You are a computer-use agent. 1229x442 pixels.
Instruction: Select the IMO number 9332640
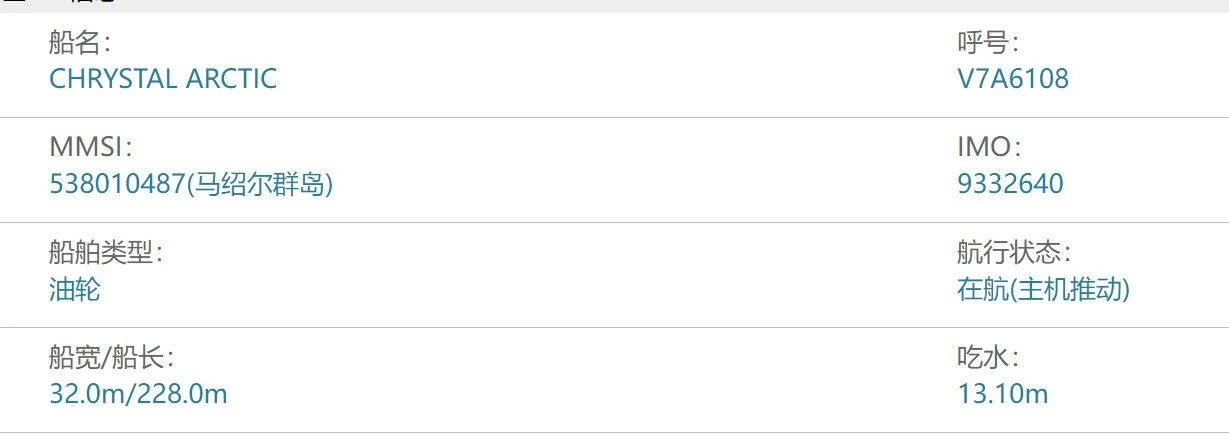point(1010,184)
